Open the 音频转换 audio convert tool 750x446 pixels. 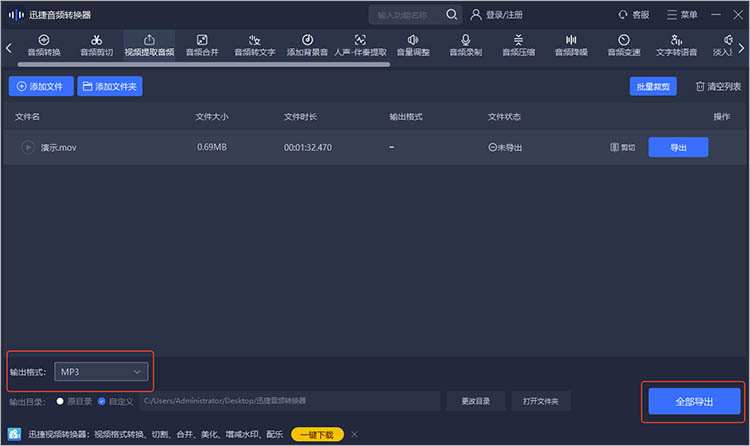44,45
